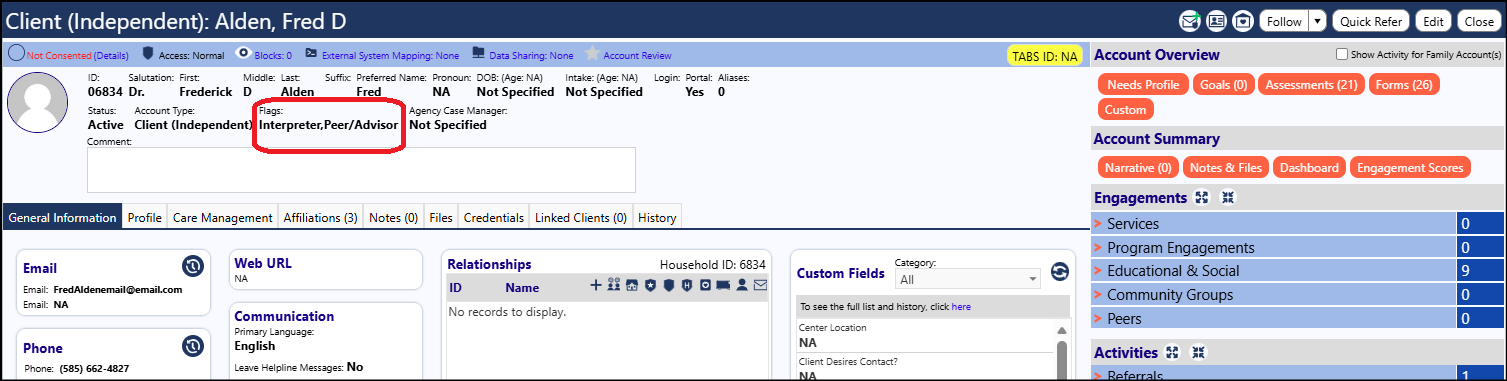Click the Edit button

(1433, 21)
